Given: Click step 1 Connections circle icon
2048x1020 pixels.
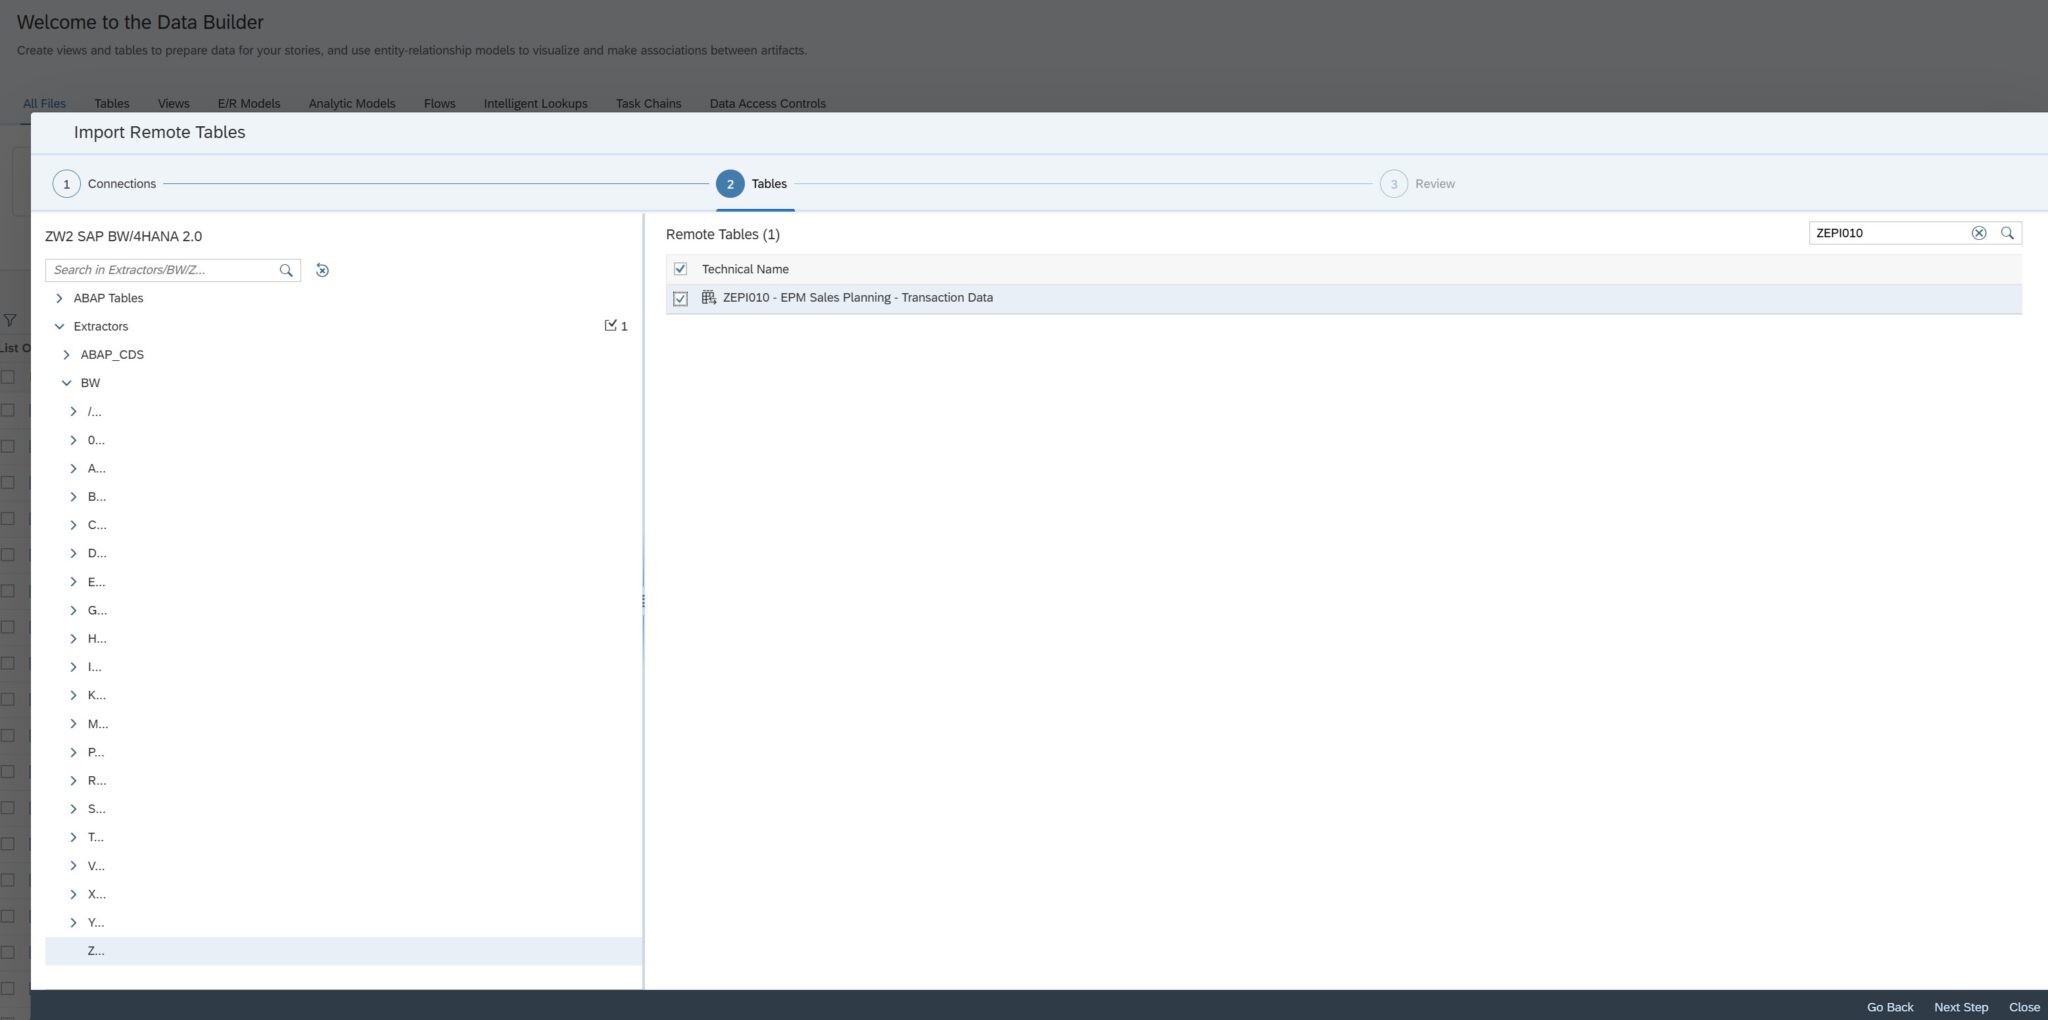Looking at the screenshot, I should (67, 183).
